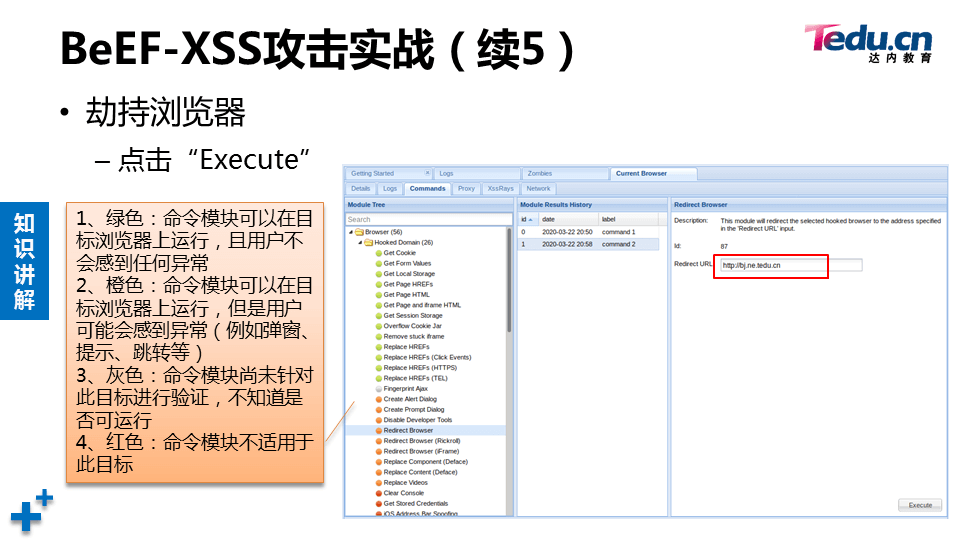This screenshot has width=960, height=540.
Task: Open the XssRays sub-tab
Action: coord(500,189)
